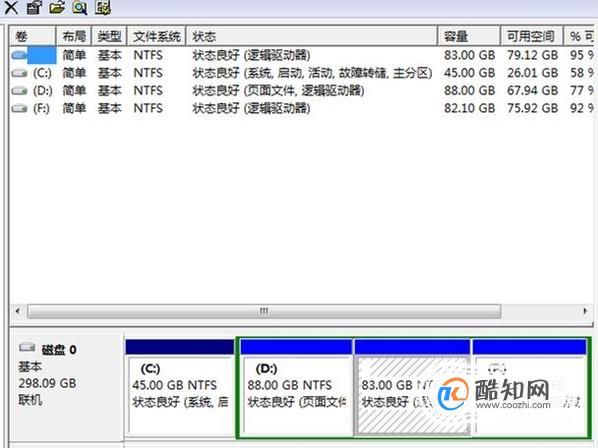The image size is (598, 448).
Task: Select the highlighted unnamed volume drive icon
Action: [x=19, y=55]
